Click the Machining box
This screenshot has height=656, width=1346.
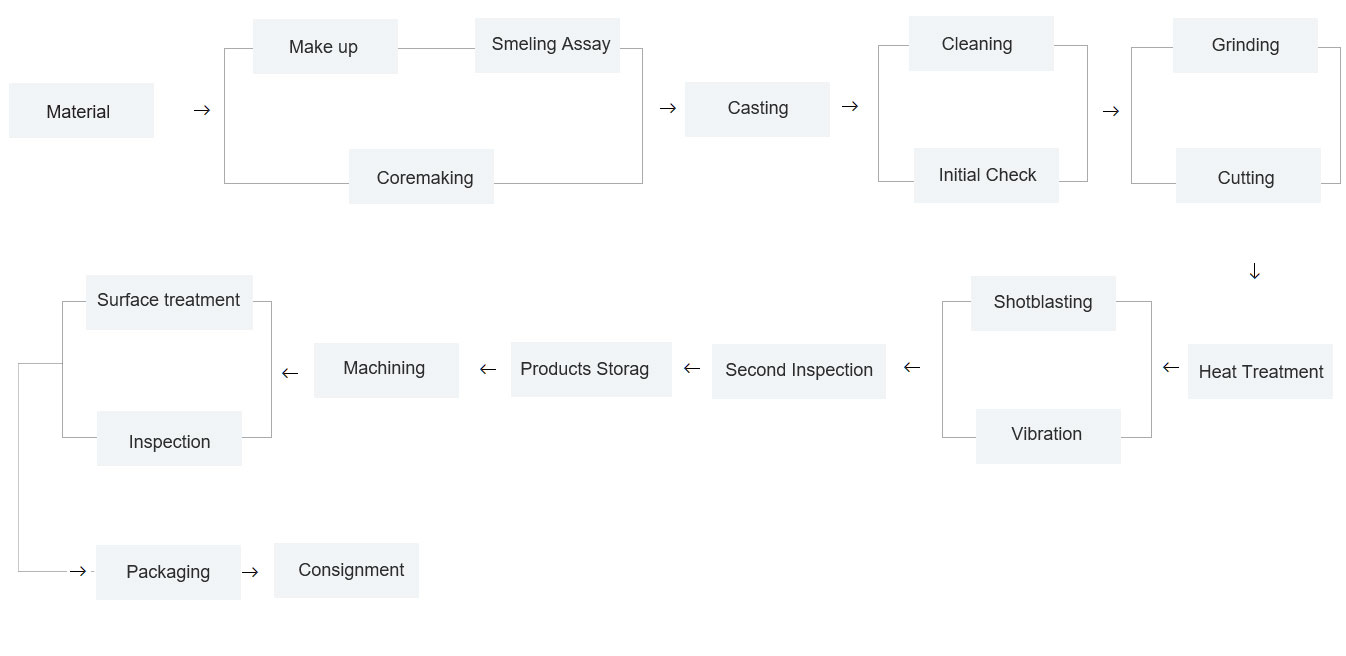386,370
